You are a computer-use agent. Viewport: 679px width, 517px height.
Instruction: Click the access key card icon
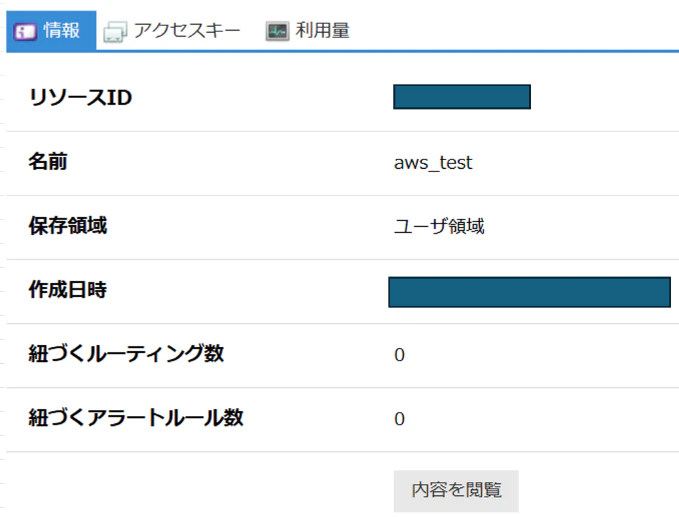click(x=115, y=32)
